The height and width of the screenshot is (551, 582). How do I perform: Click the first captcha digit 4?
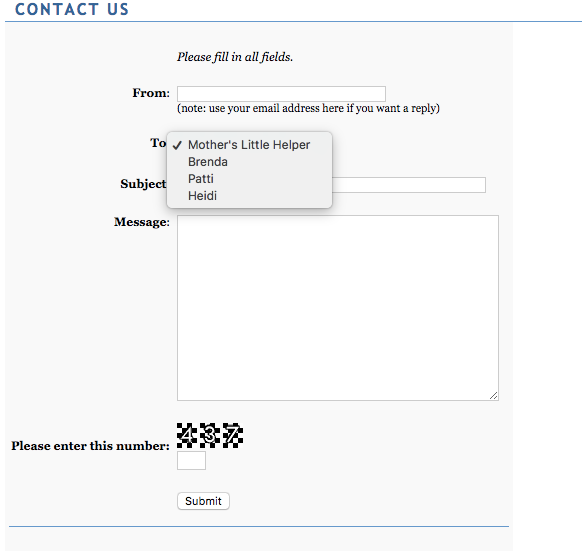(187, 435)
